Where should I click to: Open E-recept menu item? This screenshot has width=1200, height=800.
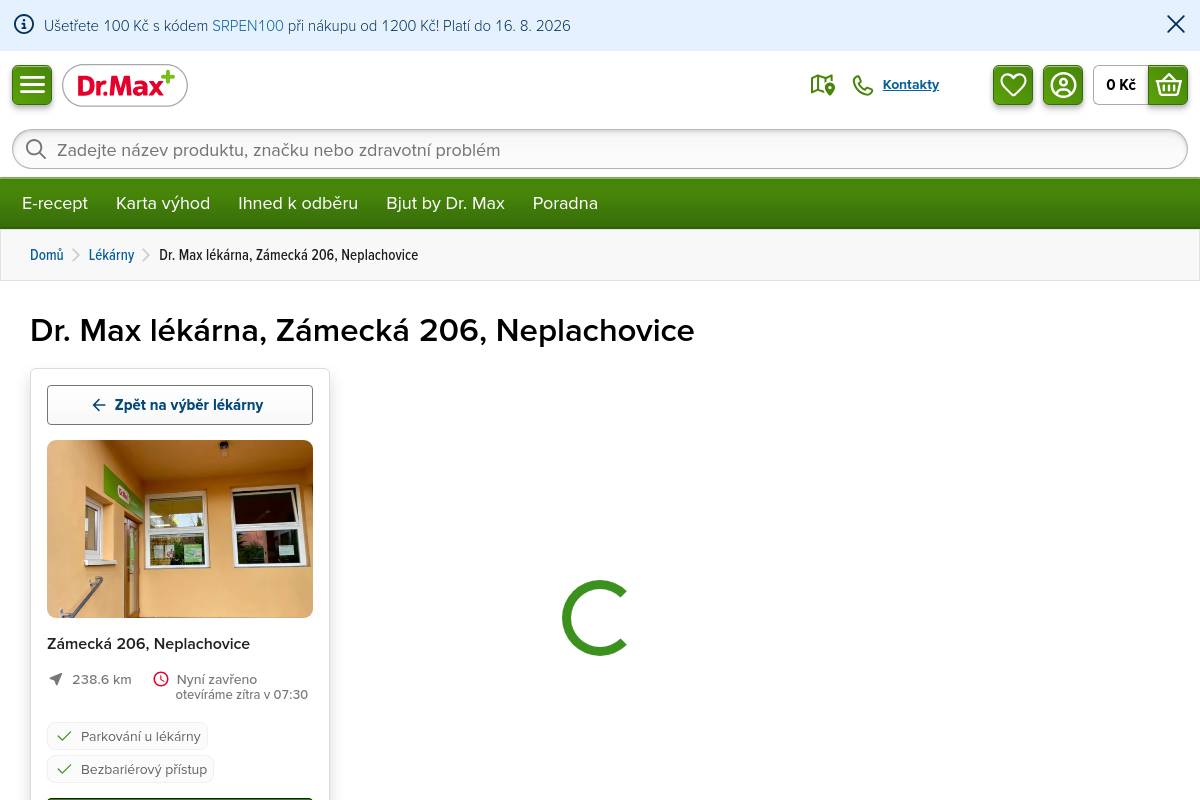[55, 203]
